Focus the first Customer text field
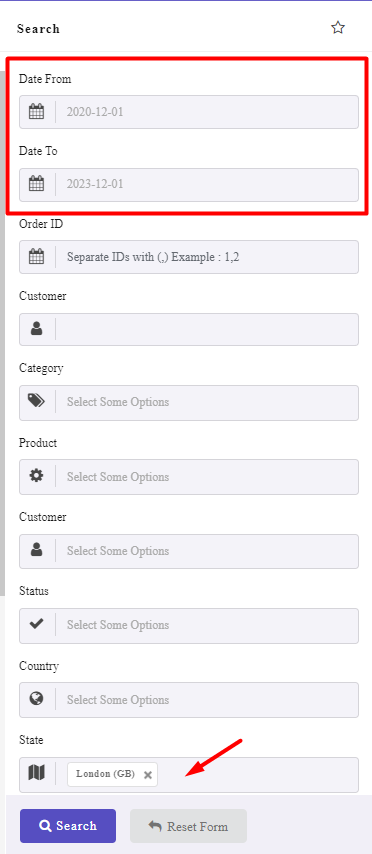 [x=207, y=329]
